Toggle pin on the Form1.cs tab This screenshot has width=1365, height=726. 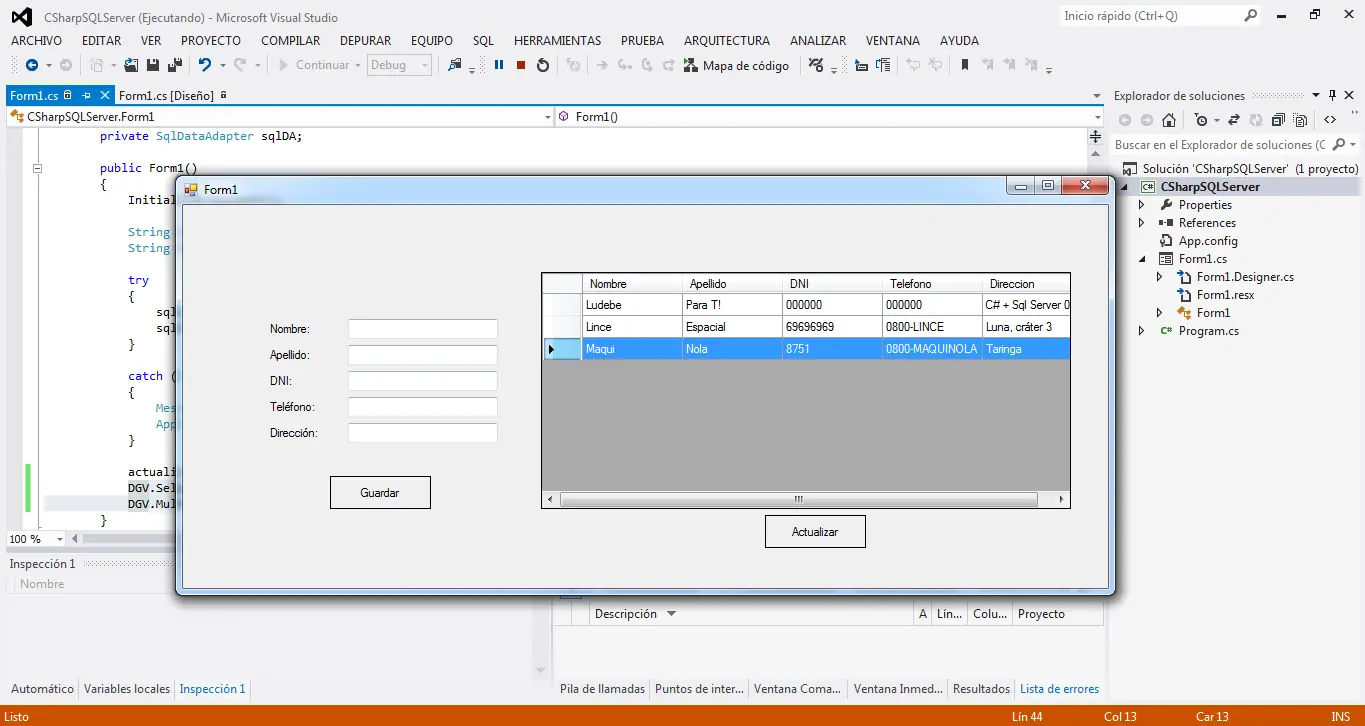point(86,95)
